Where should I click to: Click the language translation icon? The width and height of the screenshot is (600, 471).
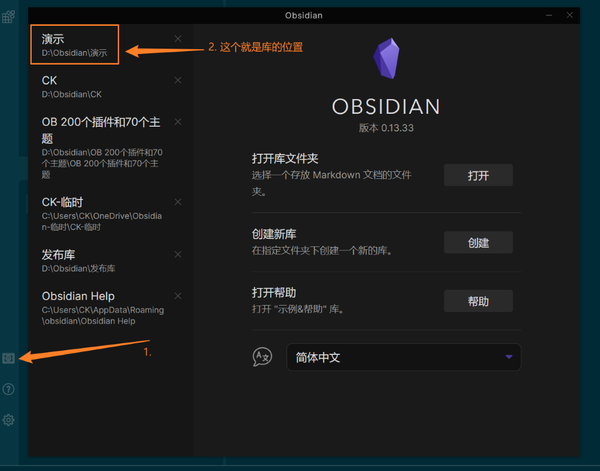[x=262, y=357]
